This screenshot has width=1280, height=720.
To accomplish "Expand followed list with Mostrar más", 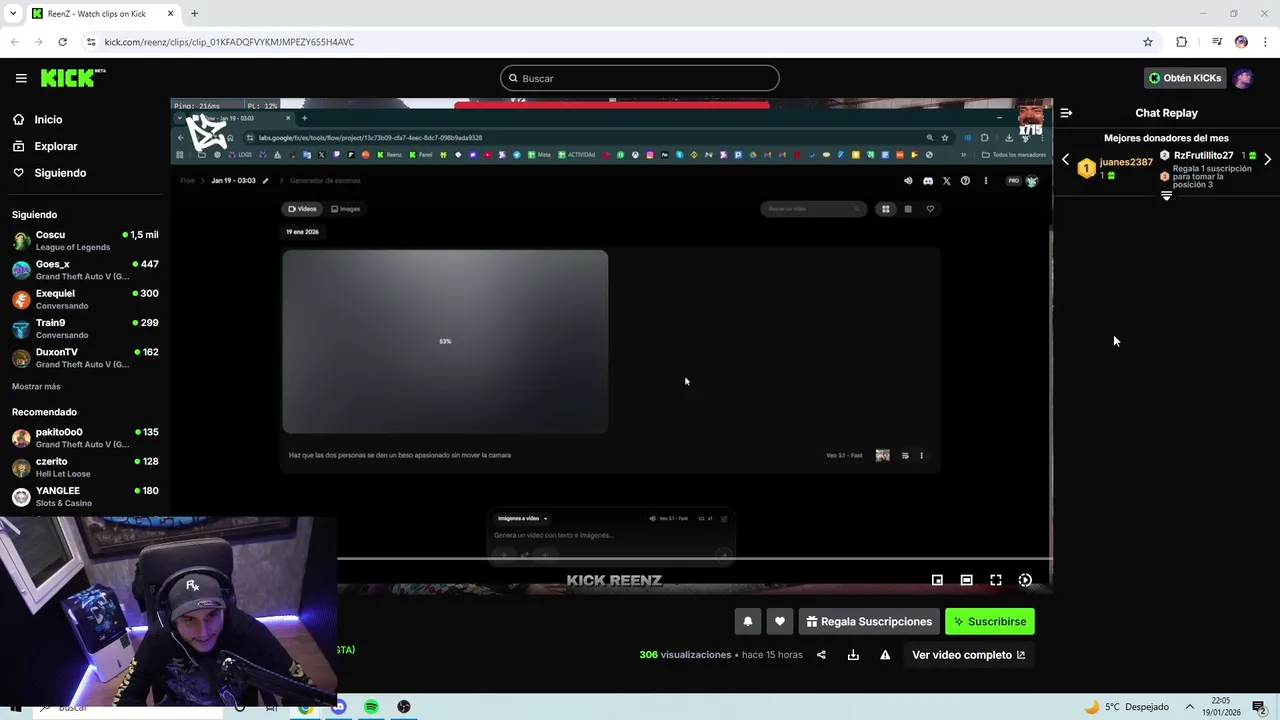I will point(36,386).
